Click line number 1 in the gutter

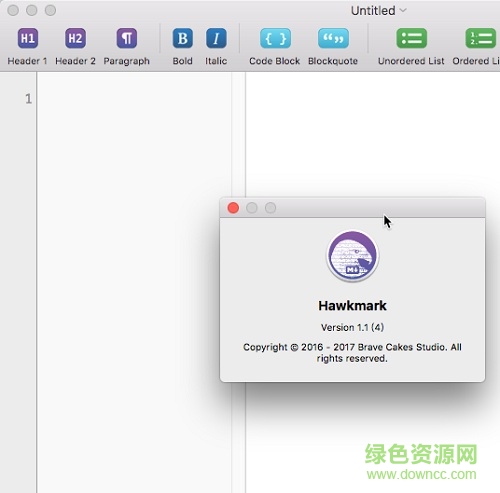(29, 99)
